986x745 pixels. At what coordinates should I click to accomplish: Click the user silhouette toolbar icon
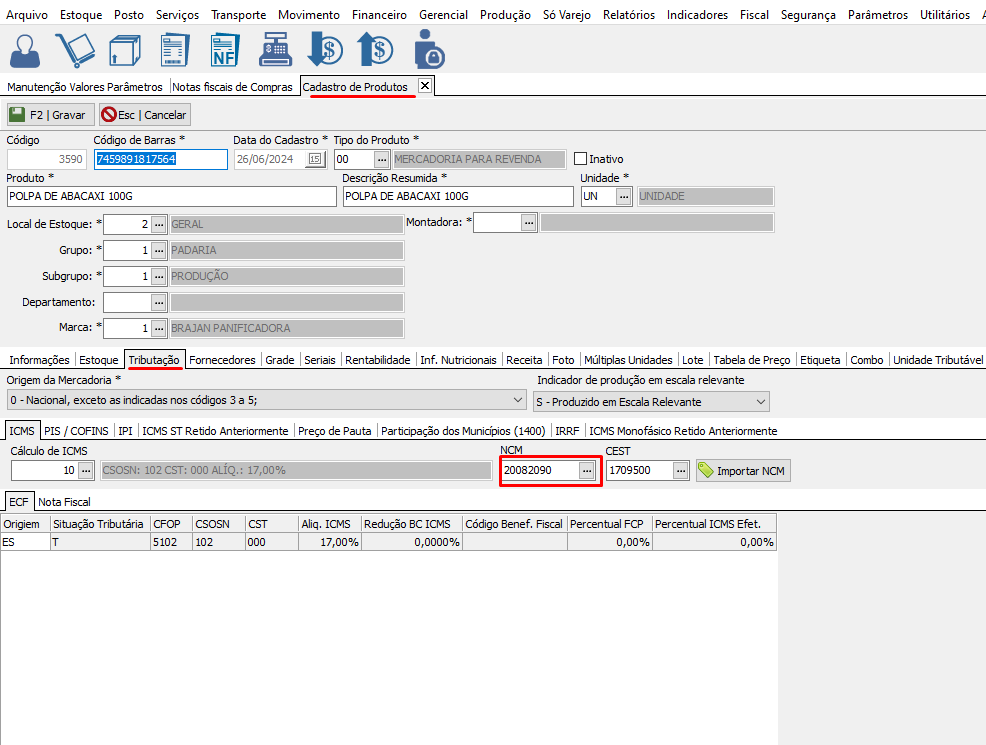30,50
